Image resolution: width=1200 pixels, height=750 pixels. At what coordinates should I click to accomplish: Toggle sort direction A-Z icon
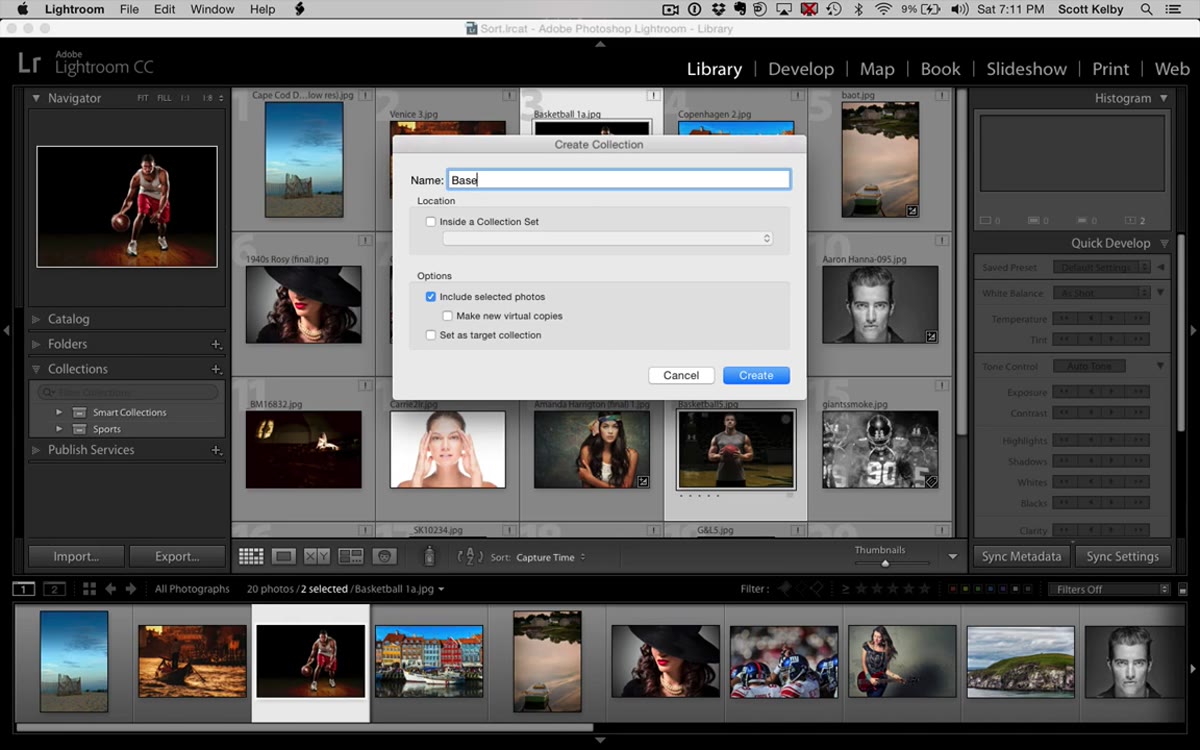tap(470, 557)
